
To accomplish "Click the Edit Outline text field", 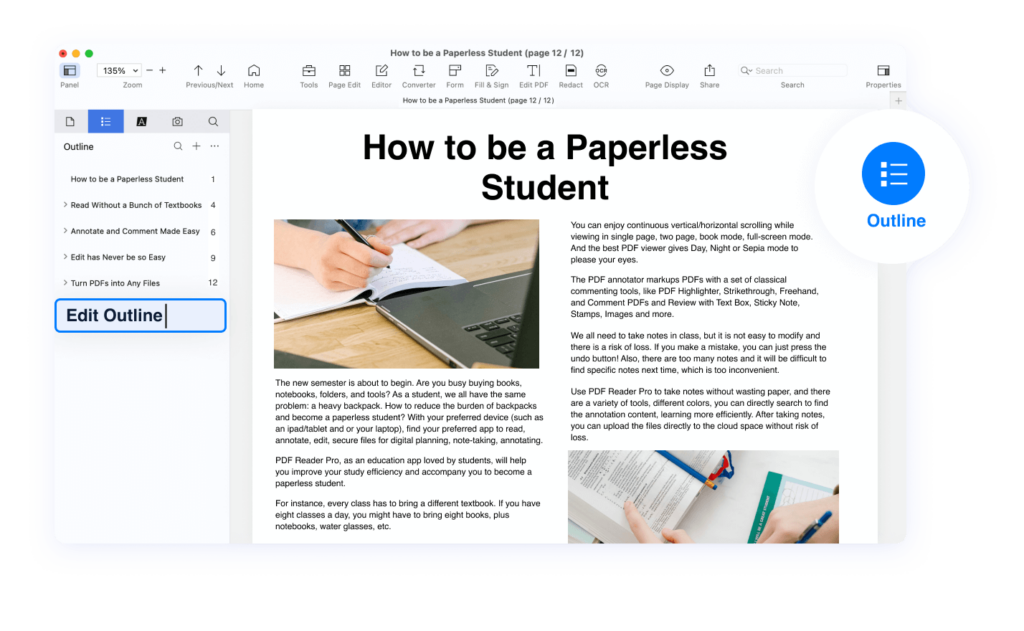I will coord(140,316).
